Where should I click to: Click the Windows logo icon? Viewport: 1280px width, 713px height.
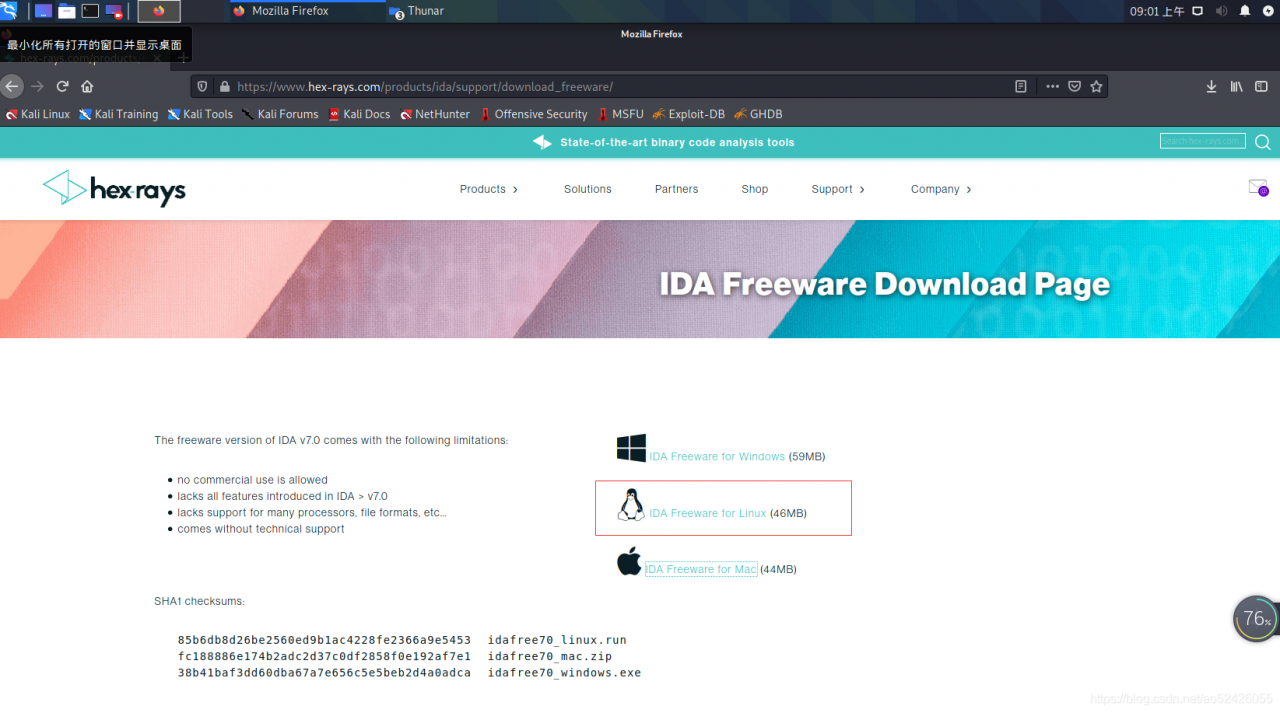[x=631, y=448]
